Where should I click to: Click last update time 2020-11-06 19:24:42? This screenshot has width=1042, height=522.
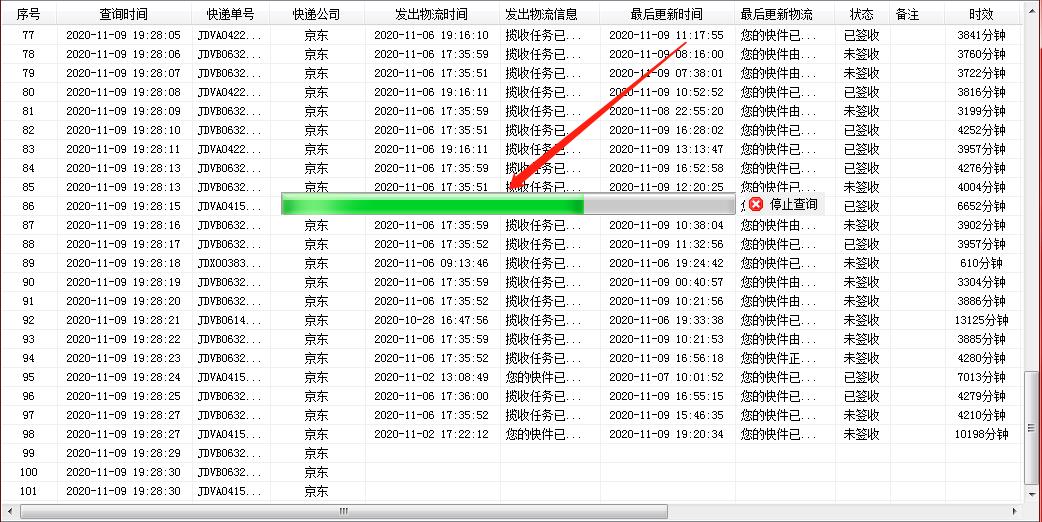667,264
